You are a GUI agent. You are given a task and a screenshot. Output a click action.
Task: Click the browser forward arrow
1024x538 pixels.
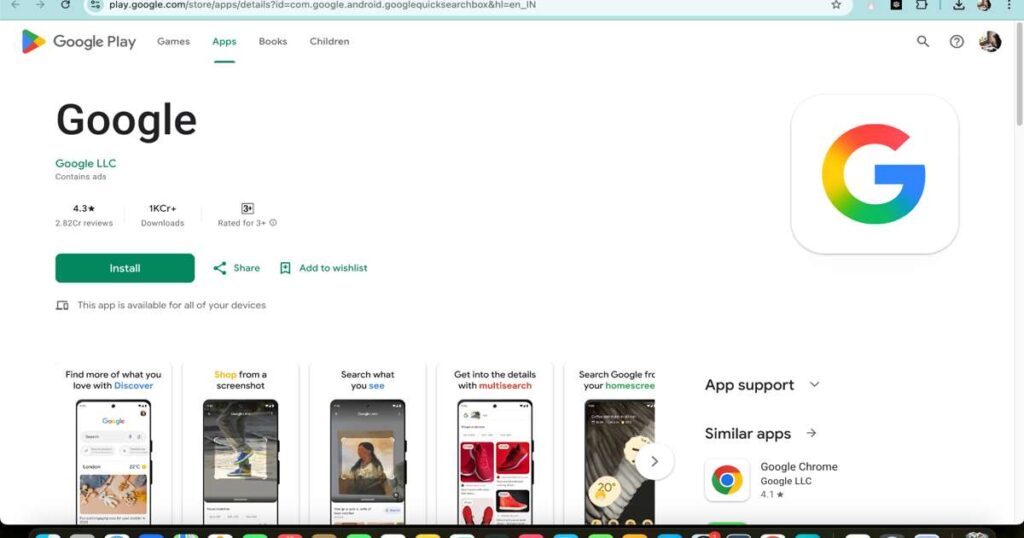point(40,5)
